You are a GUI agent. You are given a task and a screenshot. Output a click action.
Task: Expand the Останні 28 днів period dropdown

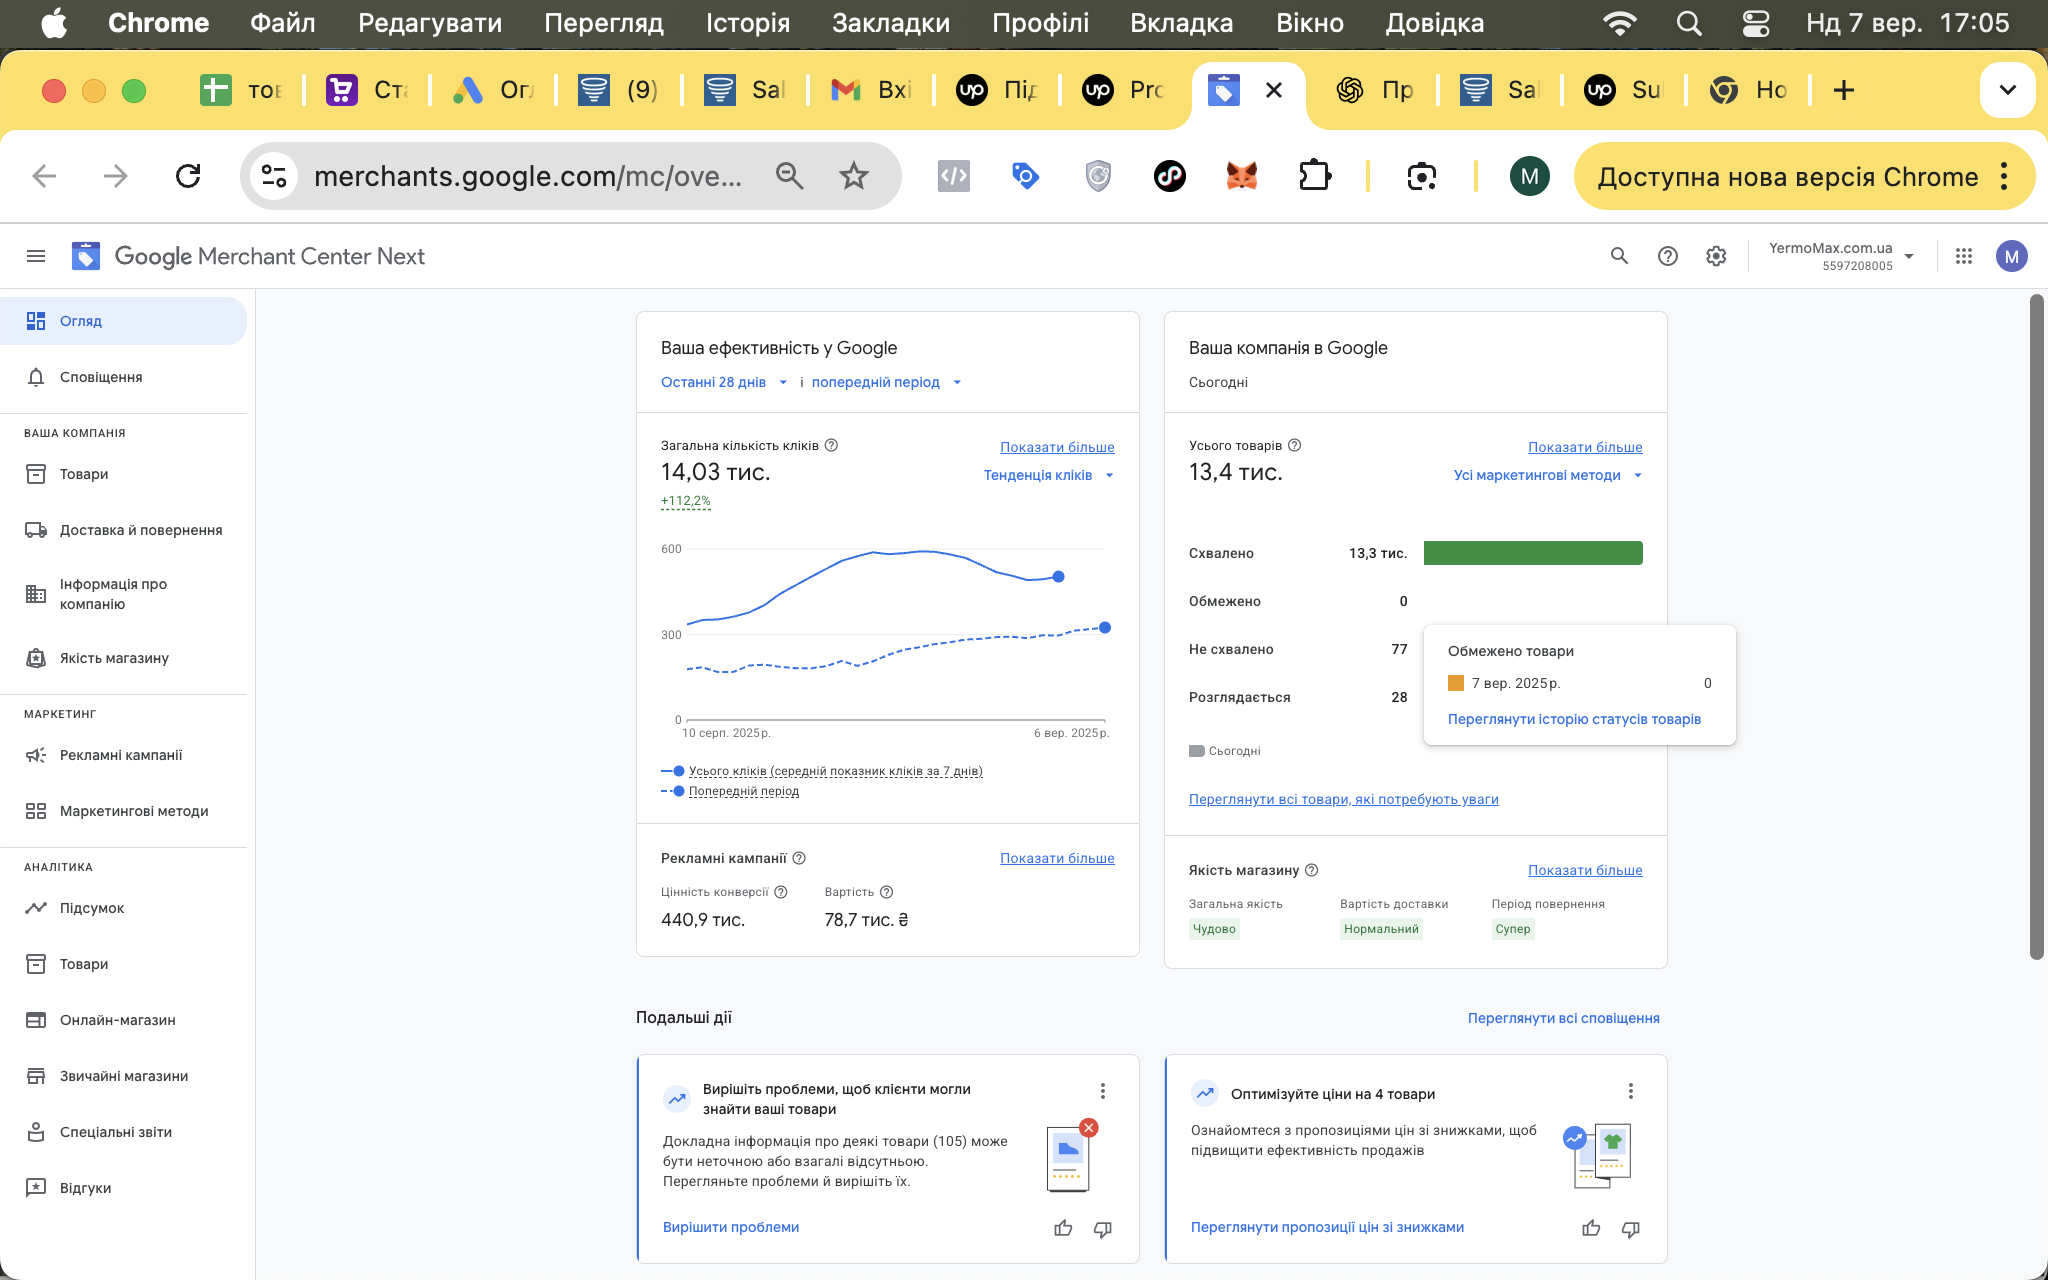tap(724, 382)
